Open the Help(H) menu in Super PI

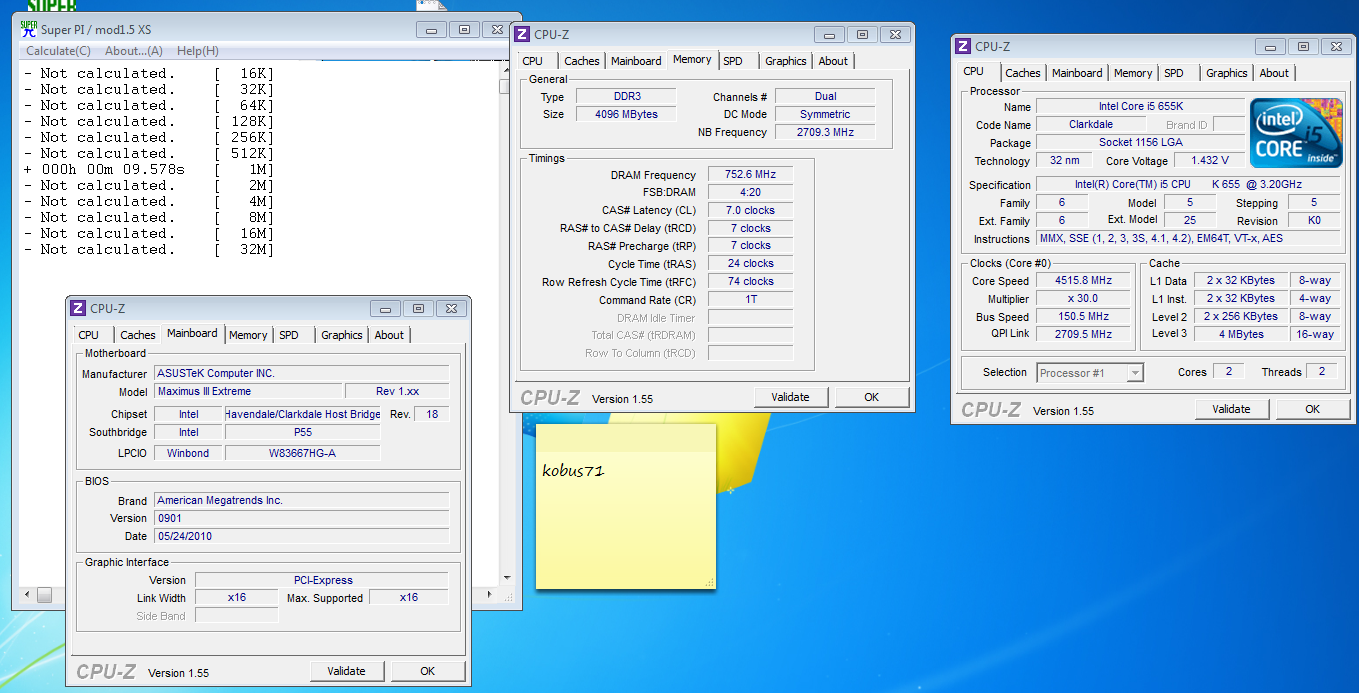coord(197,51)
